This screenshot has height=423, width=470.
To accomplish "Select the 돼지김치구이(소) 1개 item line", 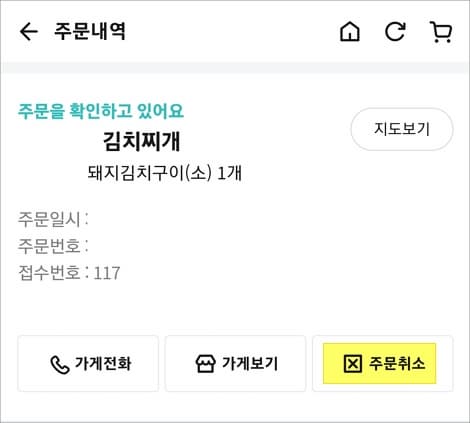I will pos(165,173).
